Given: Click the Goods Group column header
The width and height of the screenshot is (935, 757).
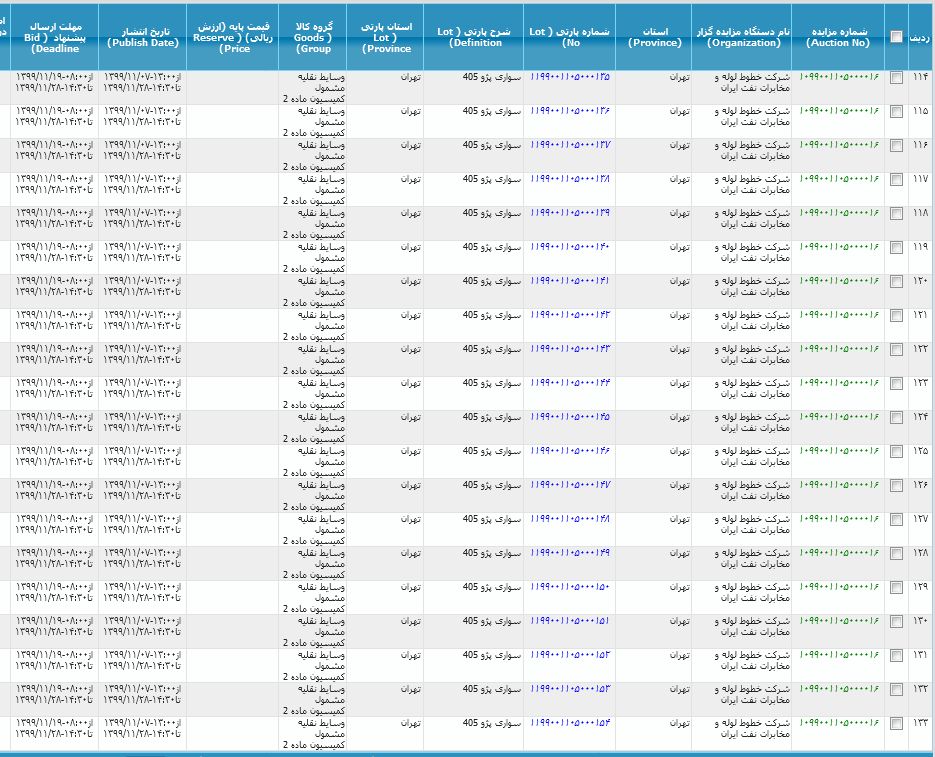Looking at the screenshot, I should coord(313,37).
